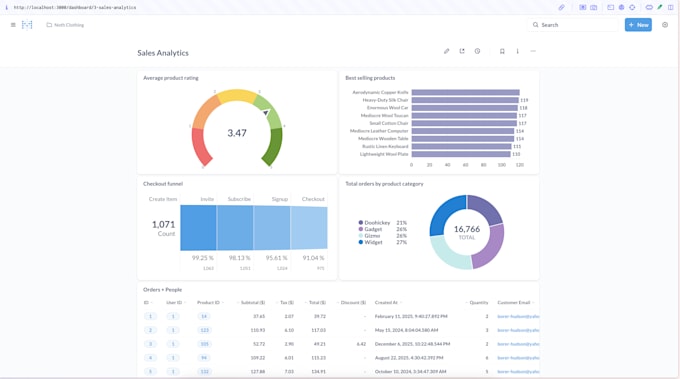Toggle Doohickey legend item in donut chart
This screenshot has width=680, height=379.
pos(374,222)
